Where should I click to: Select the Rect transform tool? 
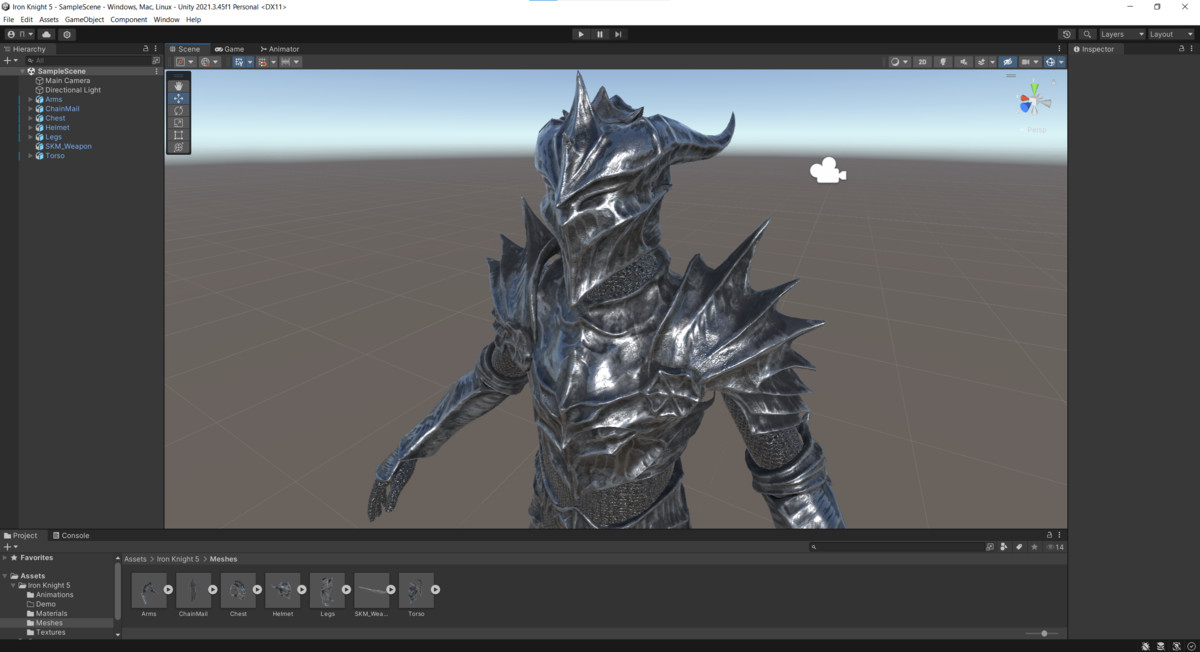(x=179, y=135)
